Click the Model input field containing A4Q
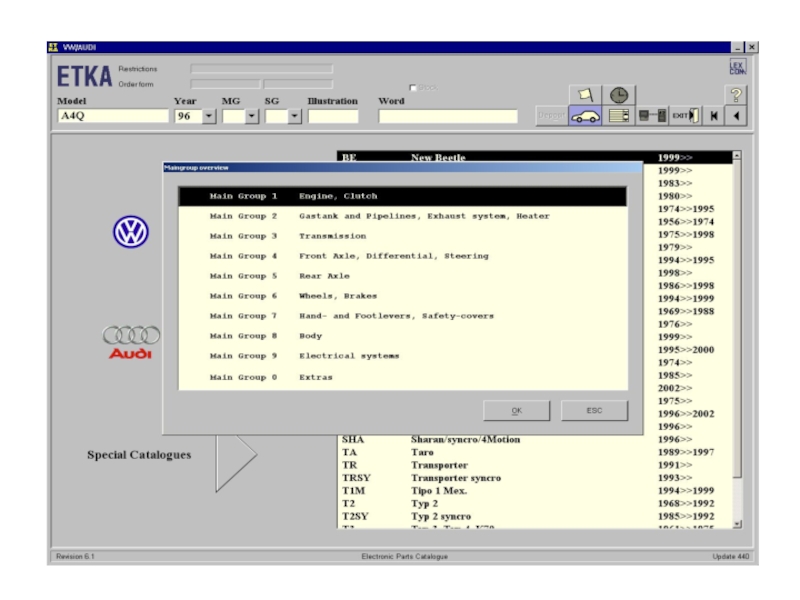The image size is (800, 600). (x=113, y=116)
